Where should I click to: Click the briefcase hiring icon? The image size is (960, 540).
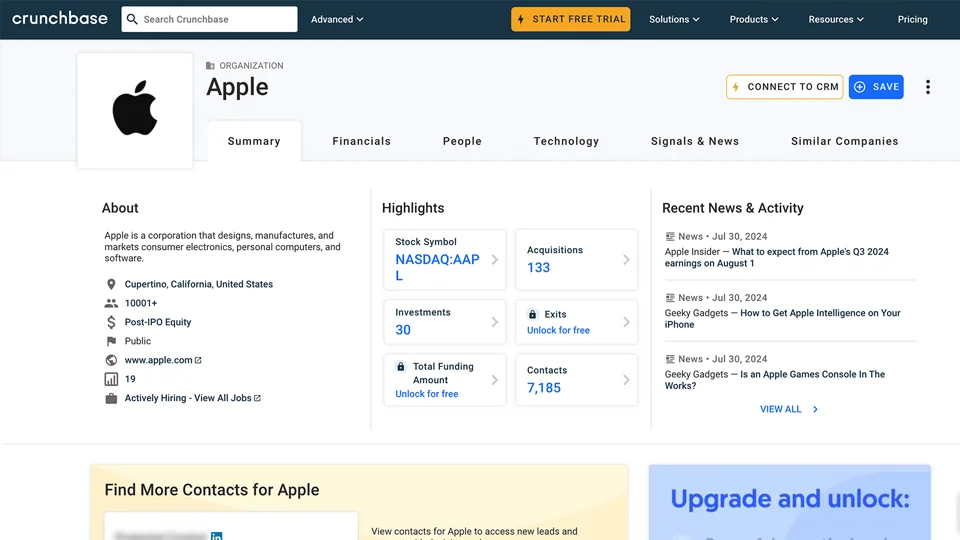(x=111, y=398)
